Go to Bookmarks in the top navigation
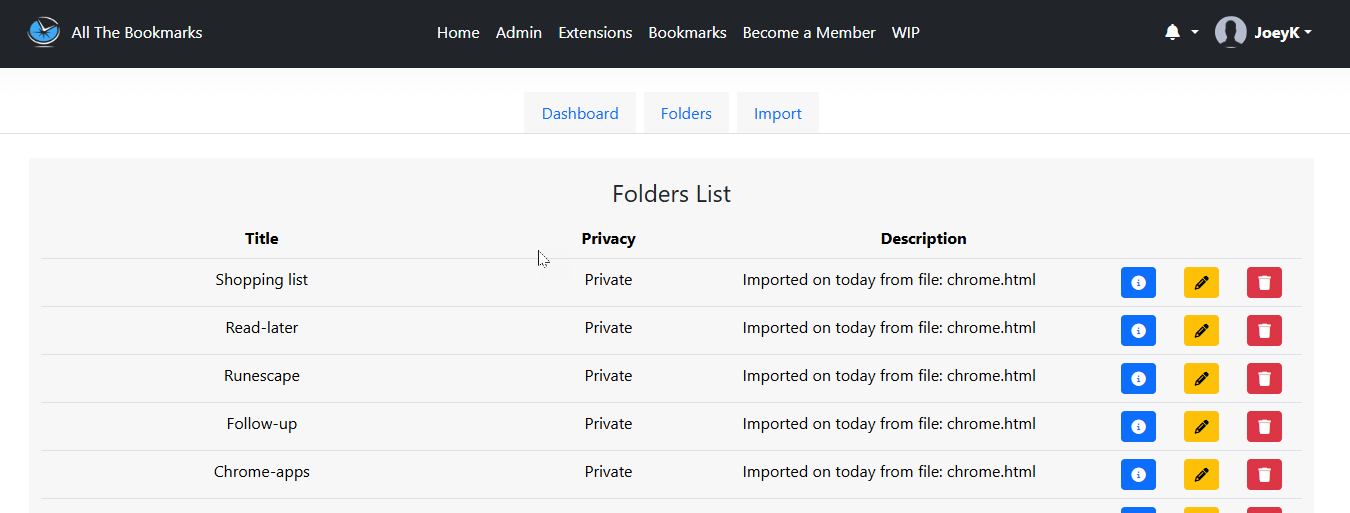Image resolution: width=1350 pixels, height=513 pixels. click(687, 32)
